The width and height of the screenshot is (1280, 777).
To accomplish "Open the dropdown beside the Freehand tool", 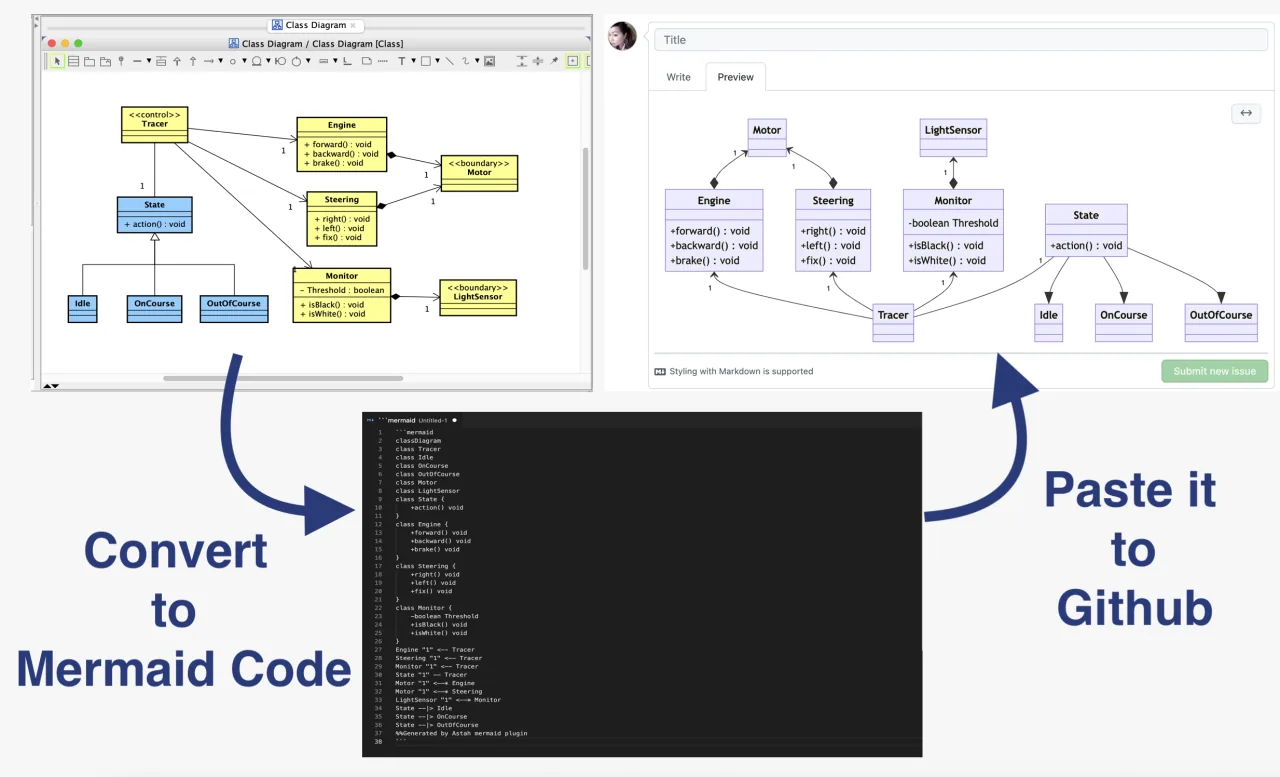I will point(476,61).
